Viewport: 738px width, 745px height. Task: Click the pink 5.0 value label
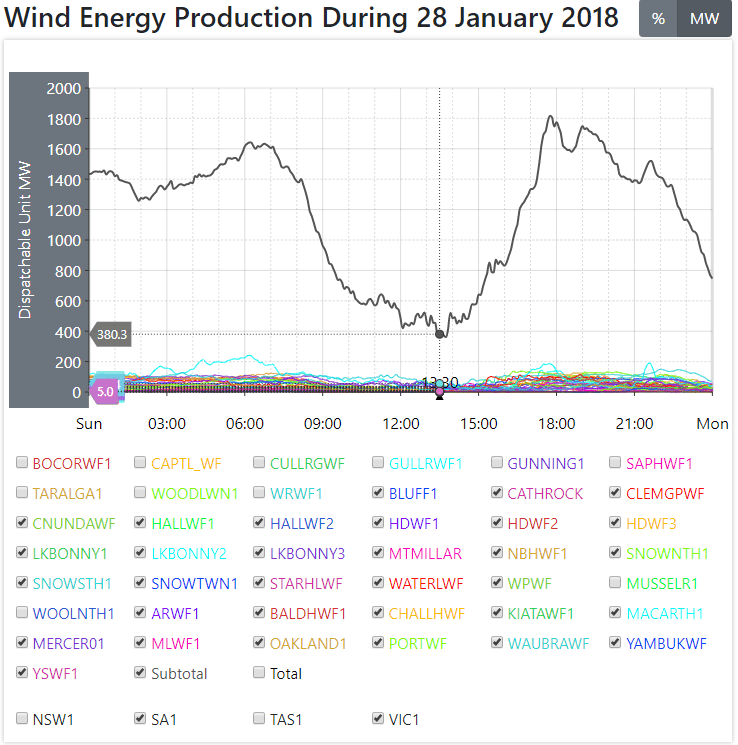(104, 392)
